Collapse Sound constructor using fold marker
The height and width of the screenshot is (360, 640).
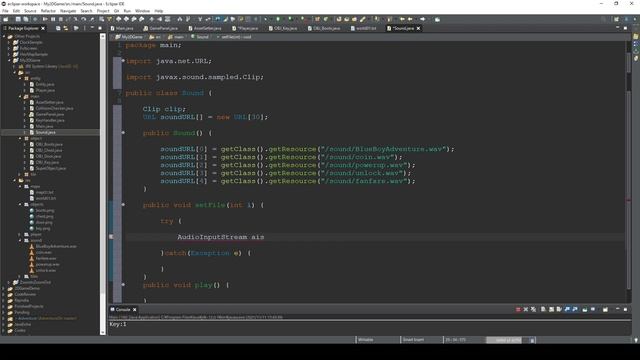tap(123, 133)
